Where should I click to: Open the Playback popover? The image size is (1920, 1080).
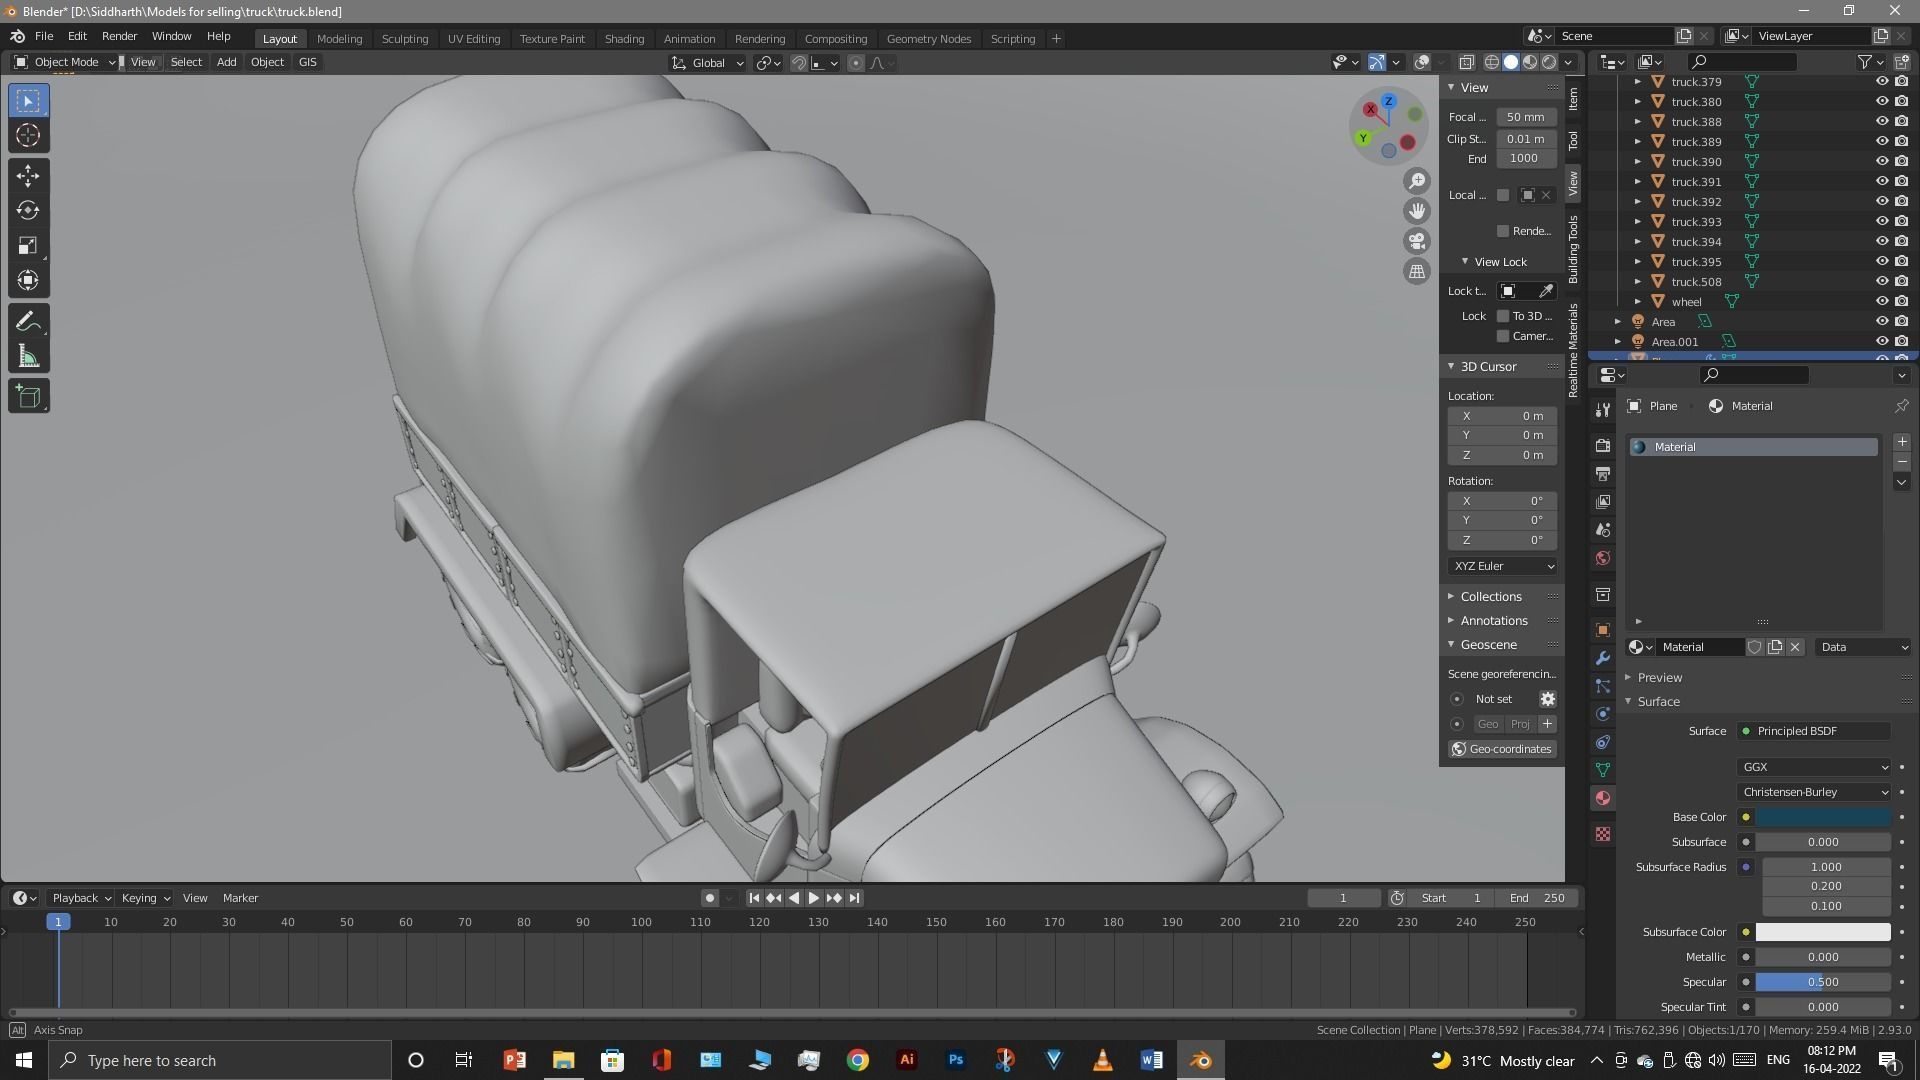point(81,898)
